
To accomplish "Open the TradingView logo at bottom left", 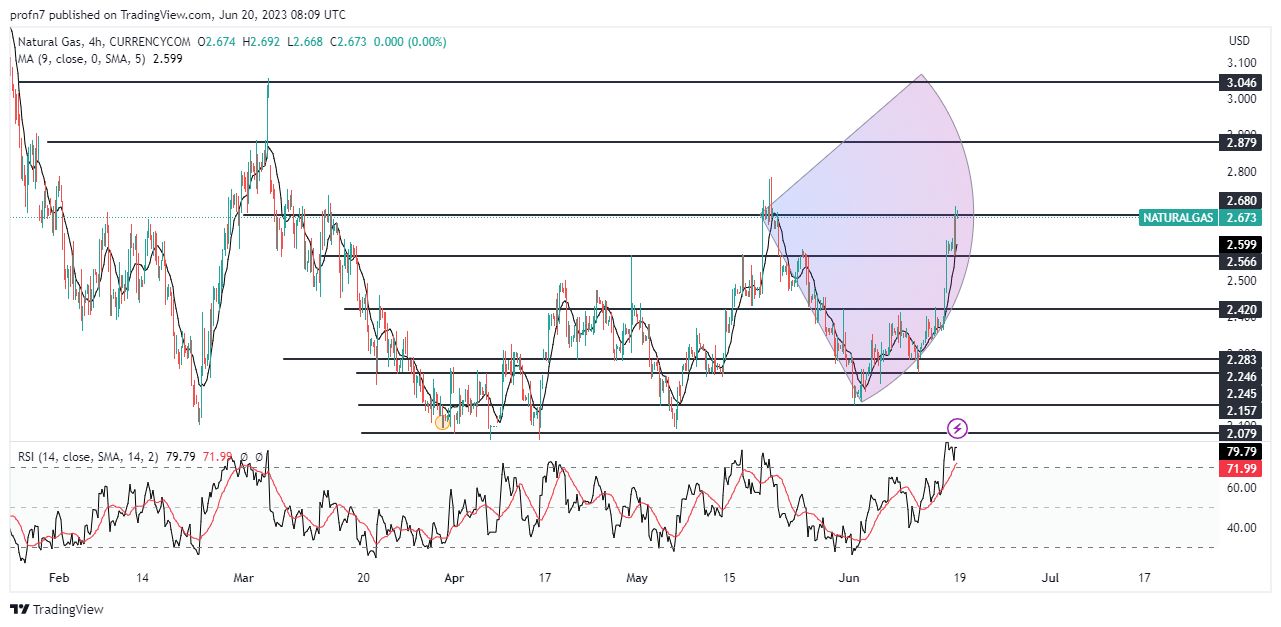I will tap(57, 609).
